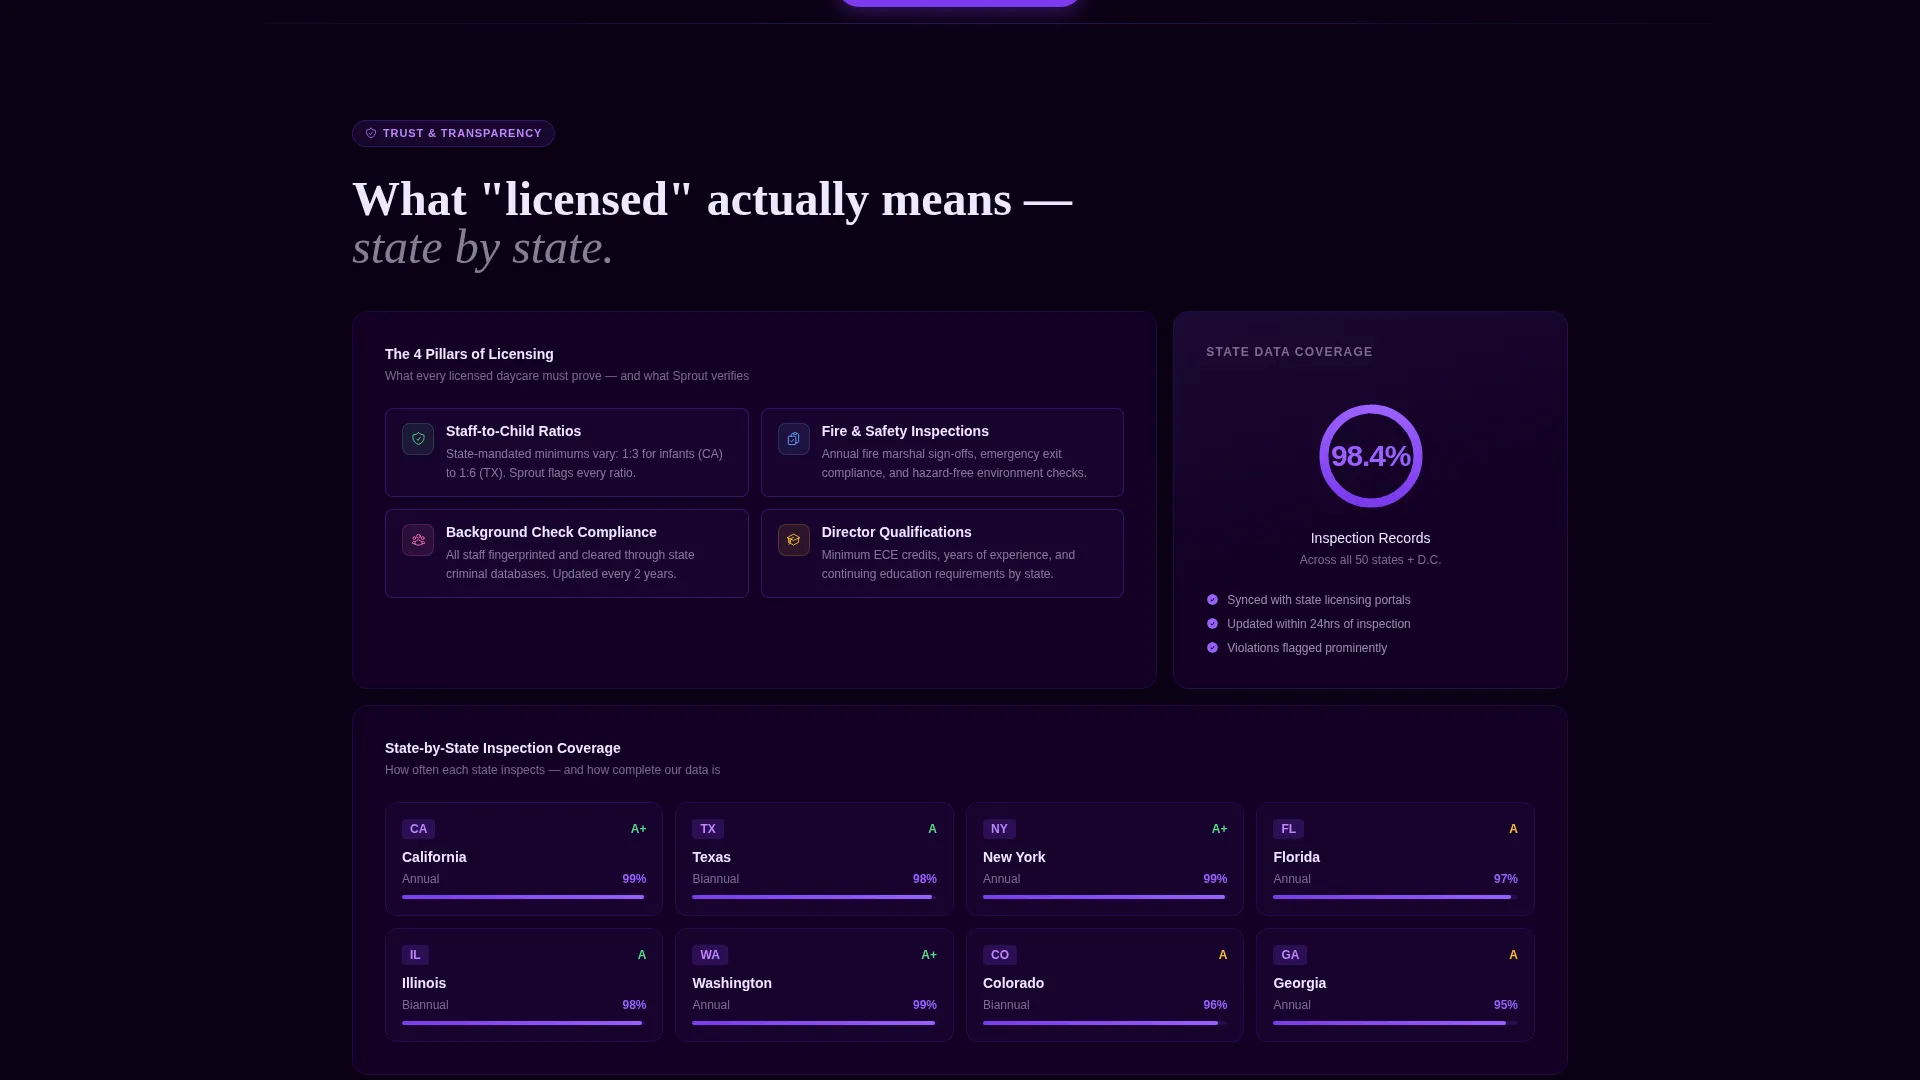Click the A+ grade on New York card
Viewport: 1920px width, 1080px height.
[x=1219, y=829]
